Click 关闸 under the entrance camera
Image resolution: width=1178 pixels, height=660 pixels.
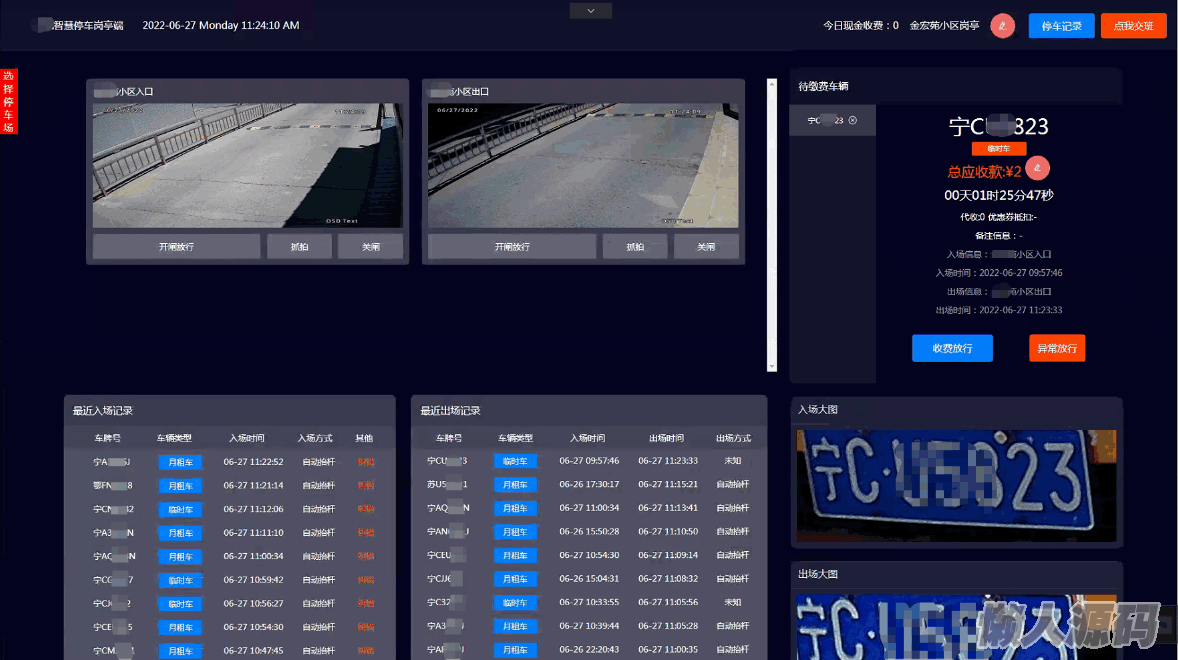370,246
